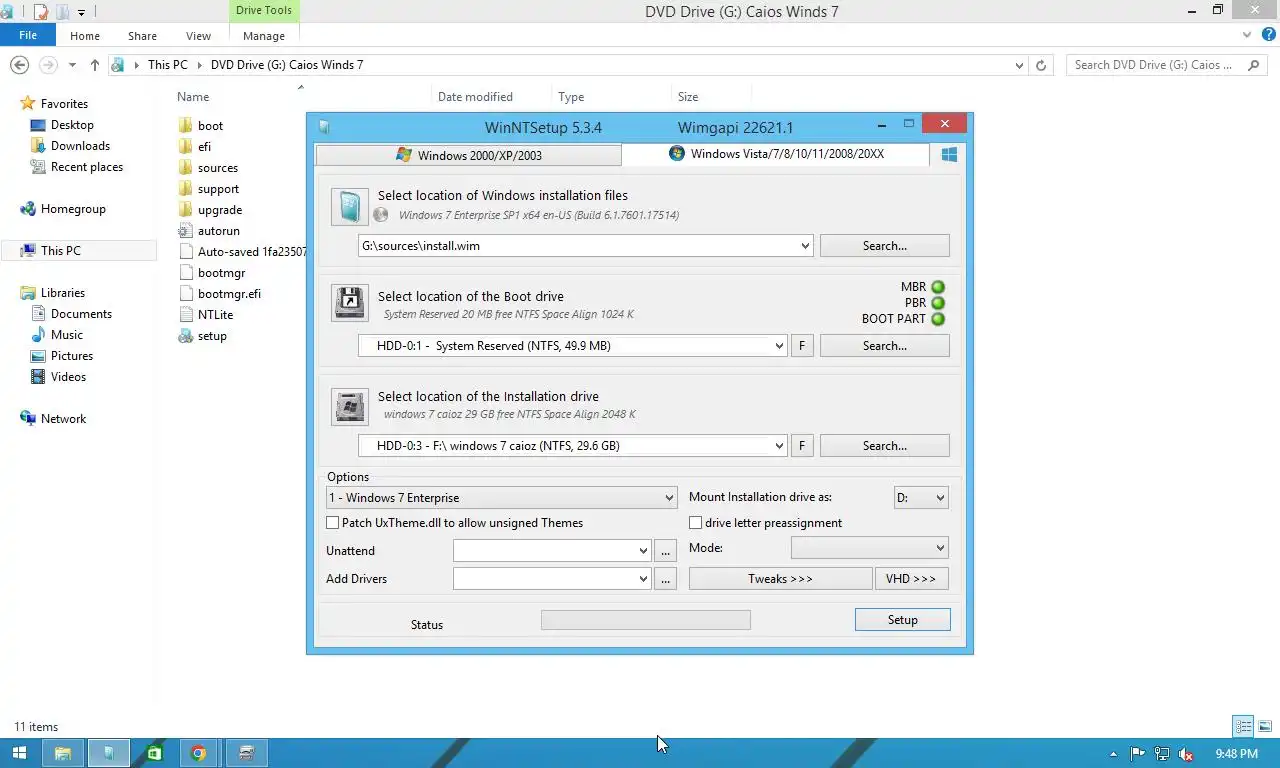Browse for Unattend file with ... button
1280x768 pixels.
coord(666,551)
